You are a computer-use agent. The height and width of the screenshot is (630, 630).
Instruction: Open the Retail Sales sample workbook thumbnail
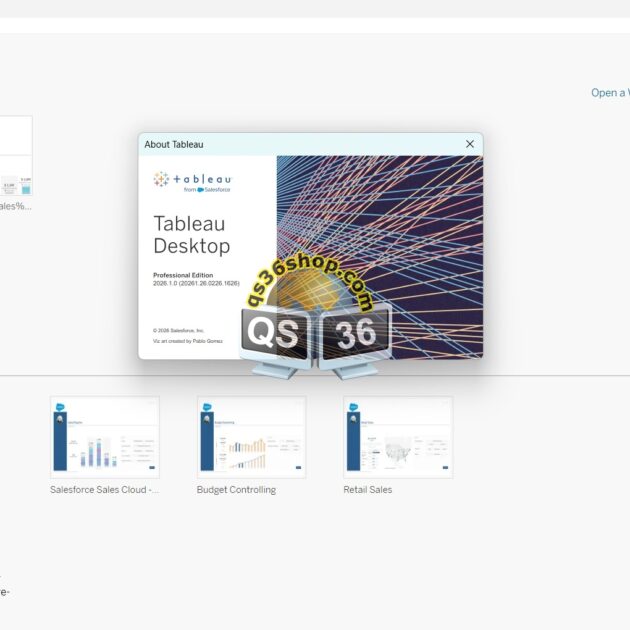(398, 437)
